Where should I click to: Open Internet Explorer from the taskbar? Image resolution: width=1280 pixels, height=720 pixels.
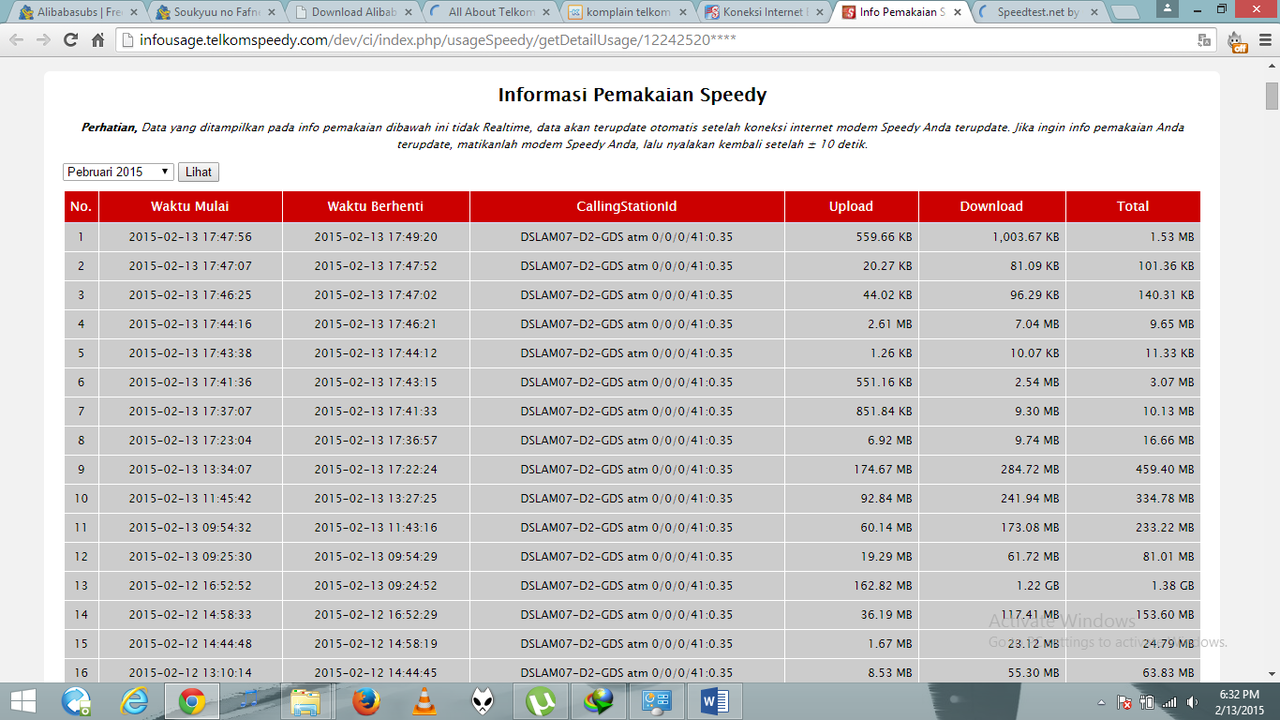click(134, 702)
